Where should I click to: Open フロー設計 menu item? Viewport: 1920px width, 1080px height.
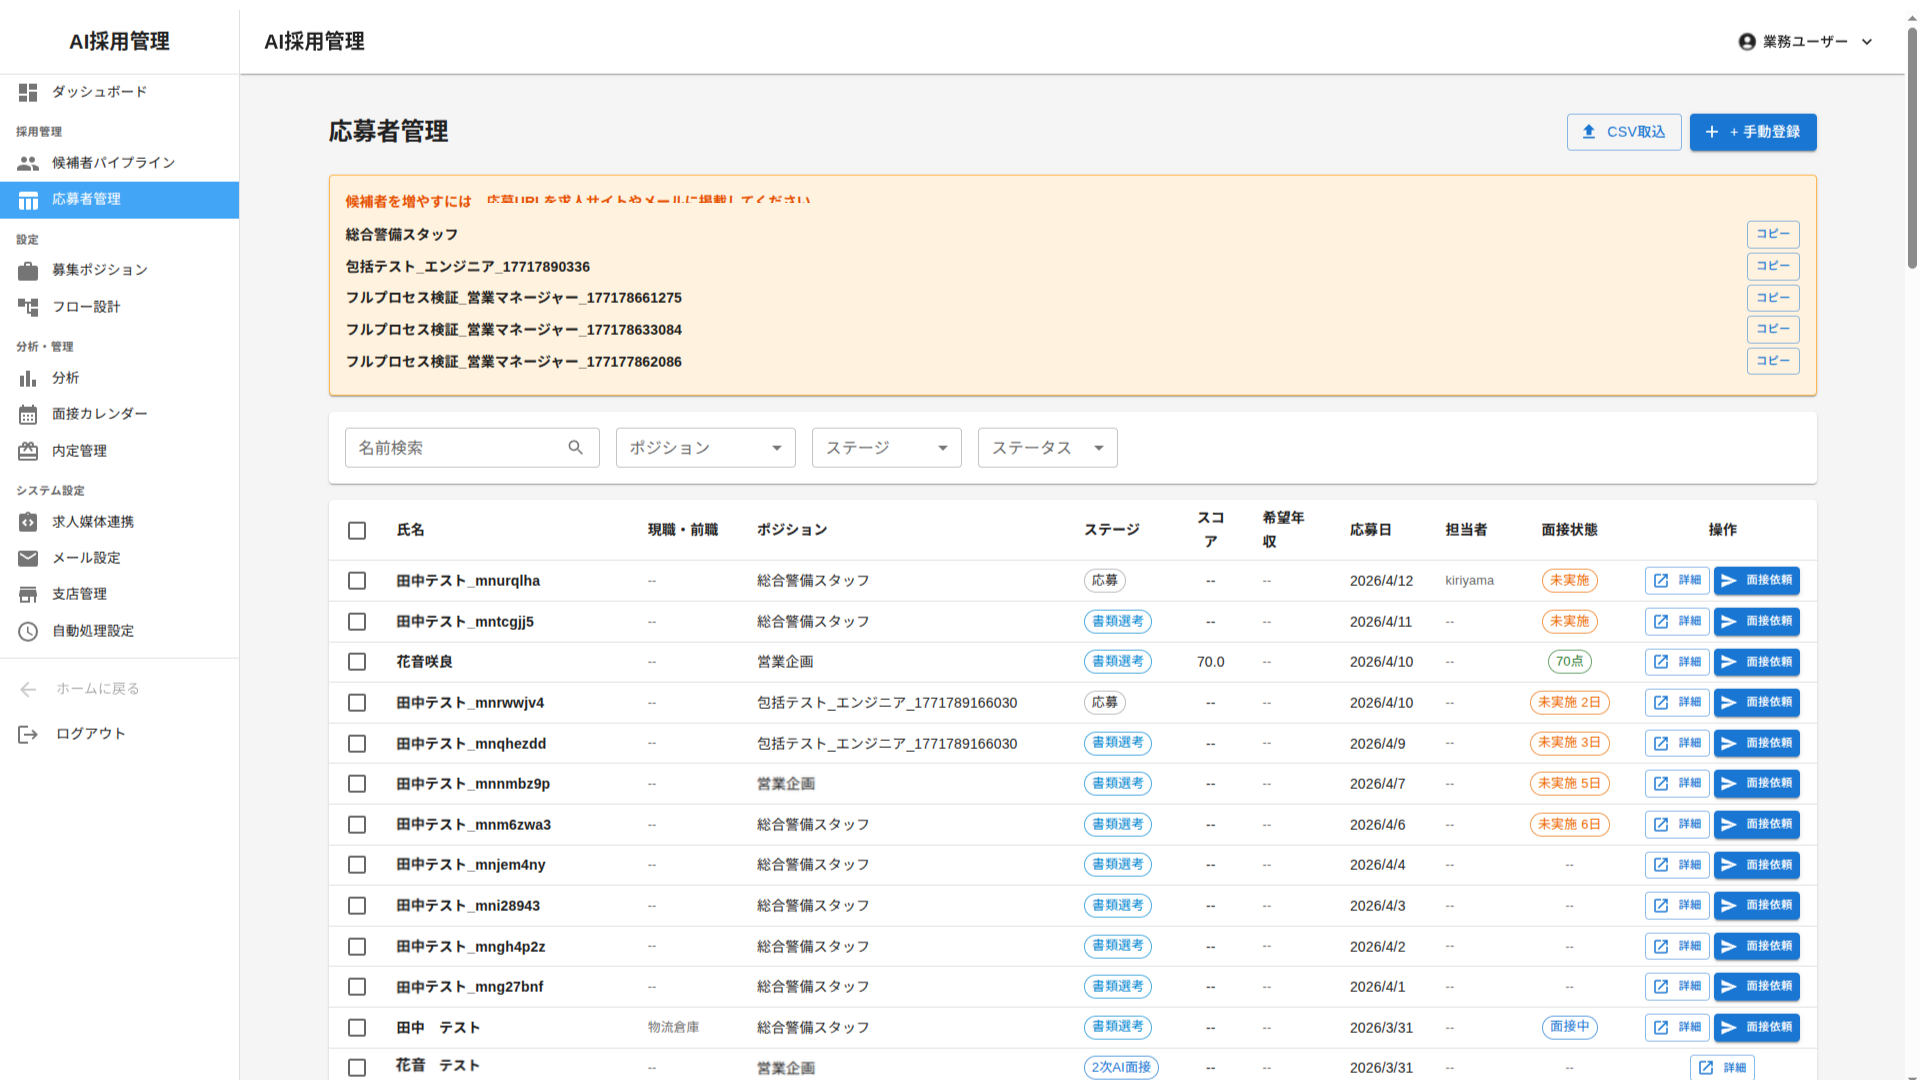pyautogui.click(x=119, y=307)
